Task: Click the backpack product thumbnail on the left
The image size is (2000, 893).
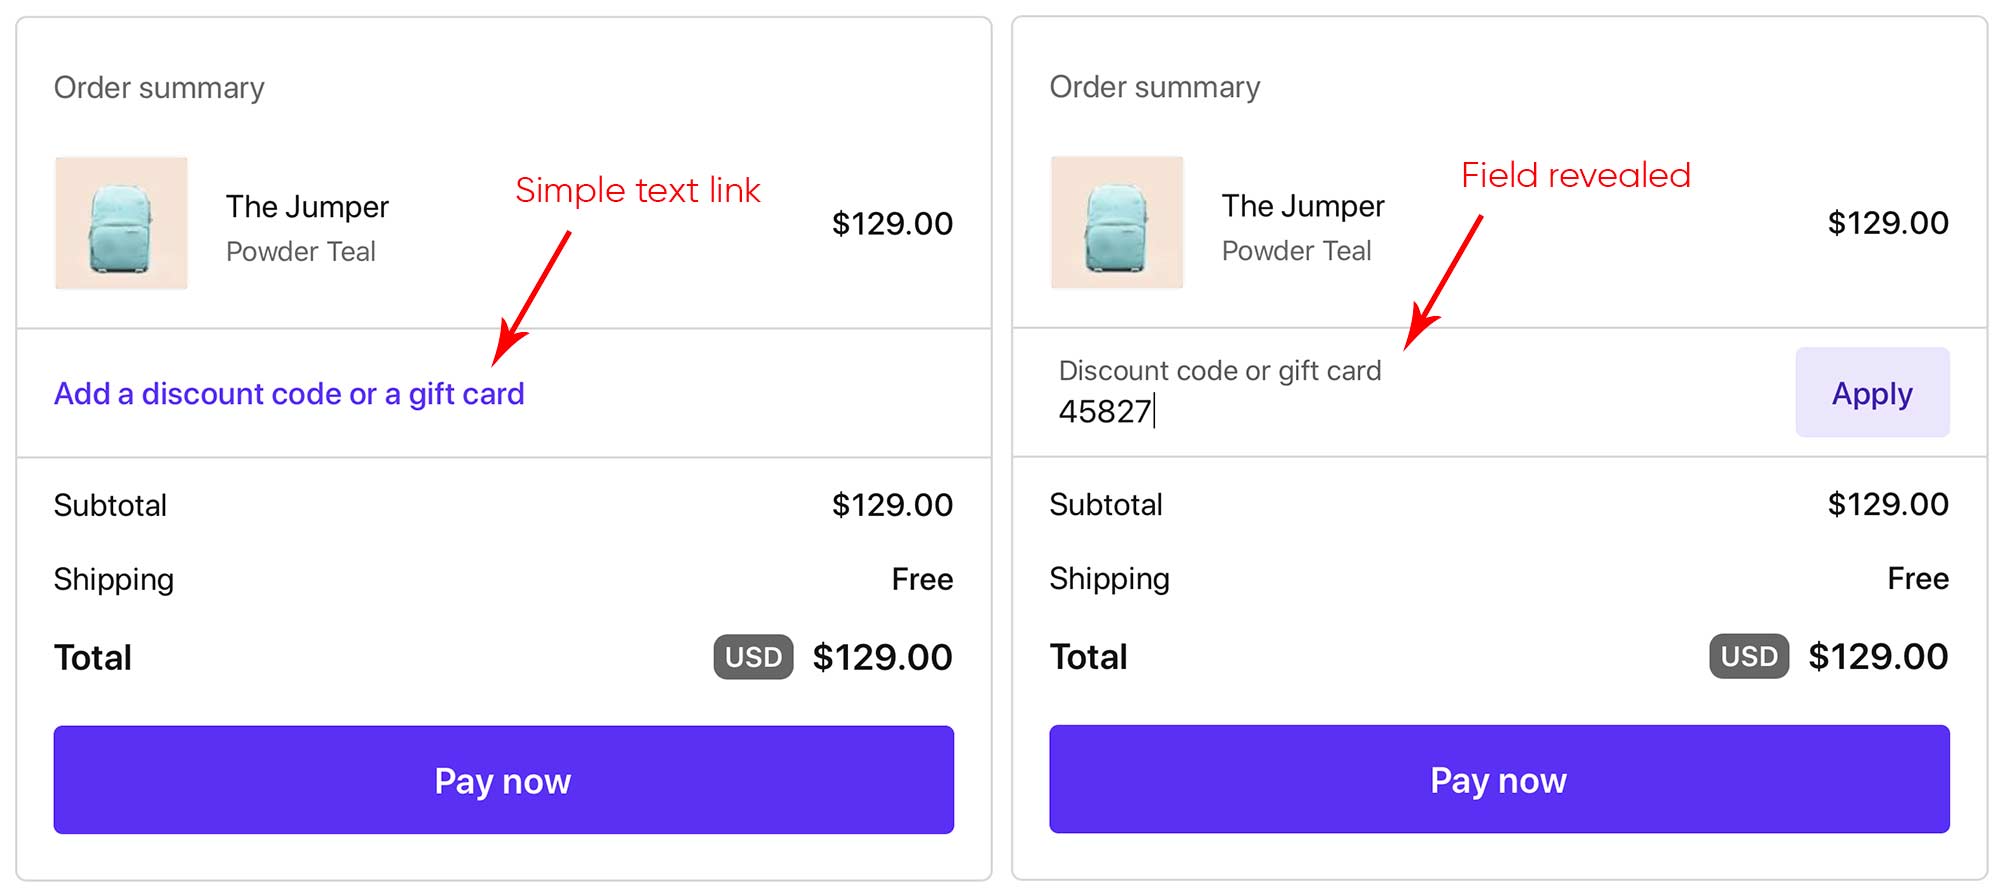Action: pyautogui.click(x=120, y=223)
